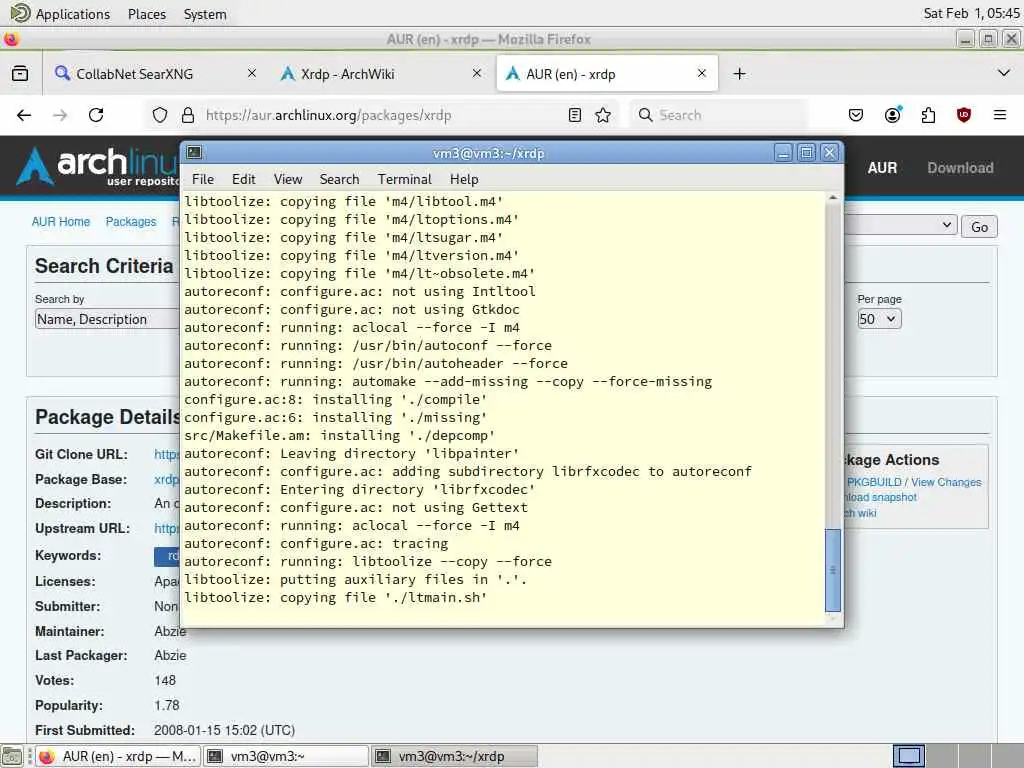Open the terminal File menu
Screen dimensions: 1024x768
[x=202, y=179]
